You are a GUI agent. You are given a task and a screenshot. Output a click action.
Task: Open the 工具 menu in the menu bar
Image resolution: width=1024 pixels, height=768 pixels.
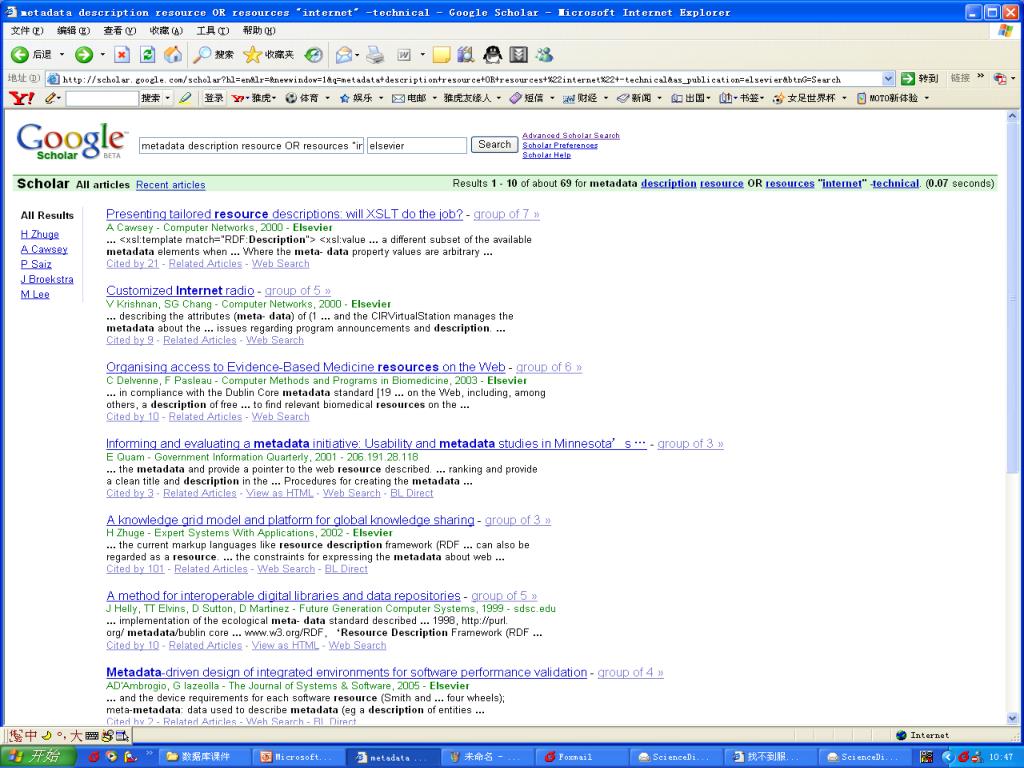coord(211,31)
